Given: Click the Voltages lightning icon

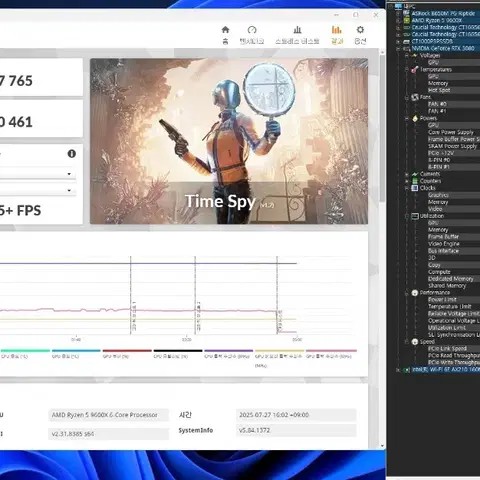Looking at the screenshot, I should [x=414, y=55].
